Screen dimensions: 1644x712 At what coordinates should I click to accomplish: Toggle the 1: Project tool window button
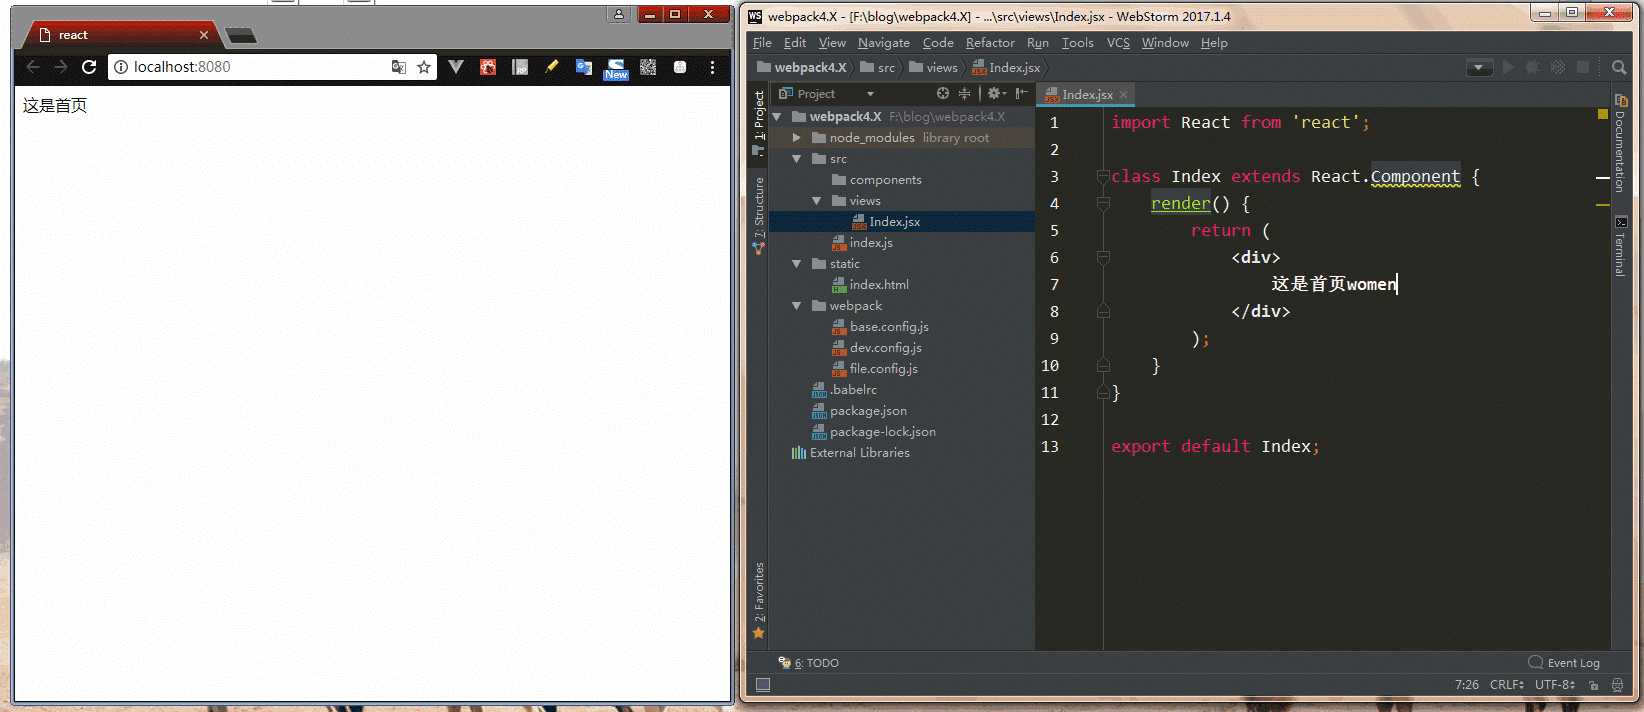758,122
